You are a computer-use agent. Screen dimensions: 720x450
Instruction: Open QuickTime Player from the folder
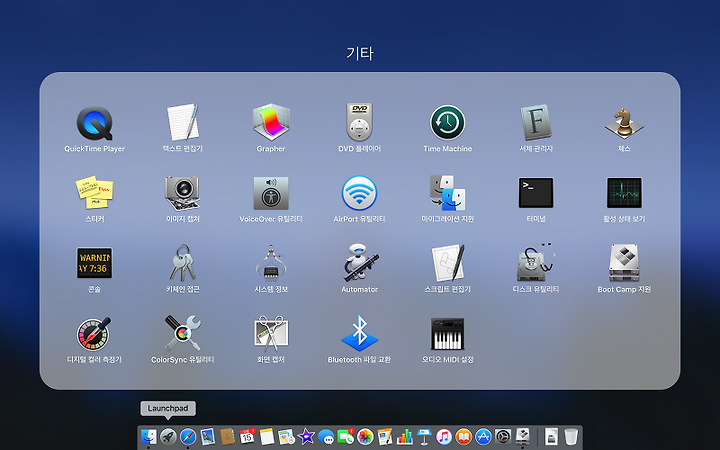tap(95, 123)
